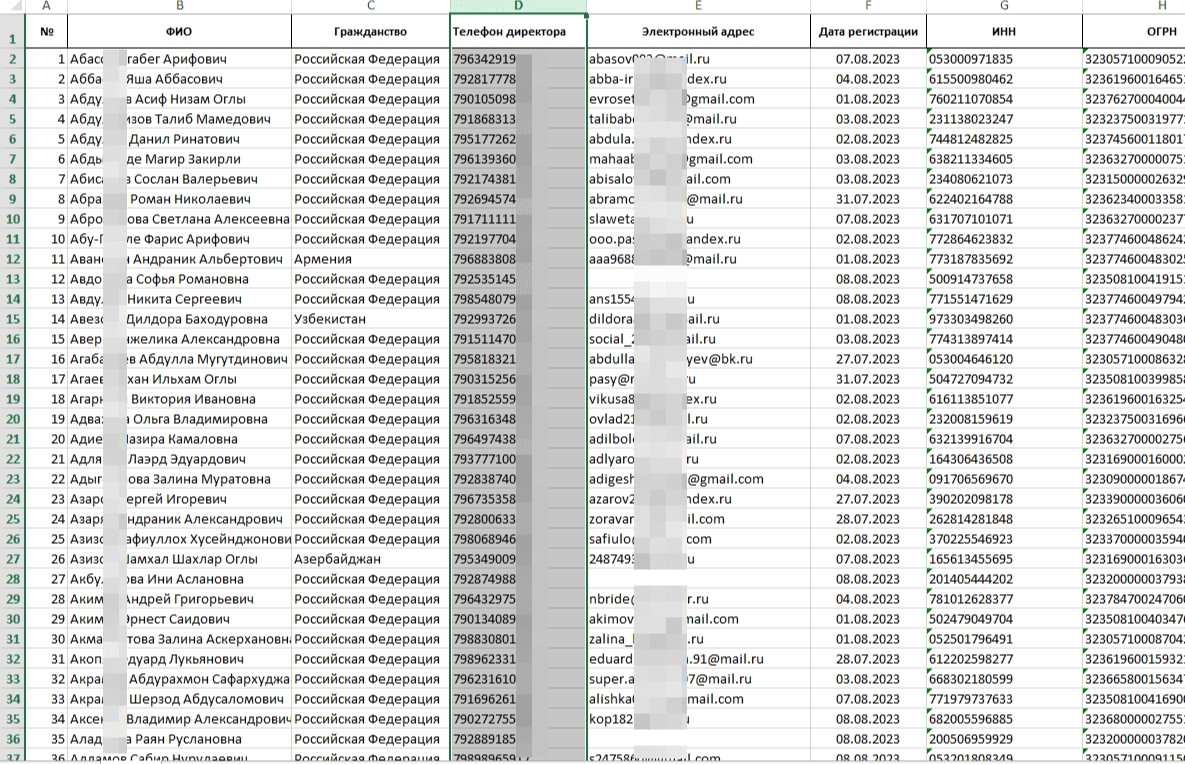Select the date cell 31.07.2023 in row 9
The height and width of the screenshot is (764, 1185).
867,199
